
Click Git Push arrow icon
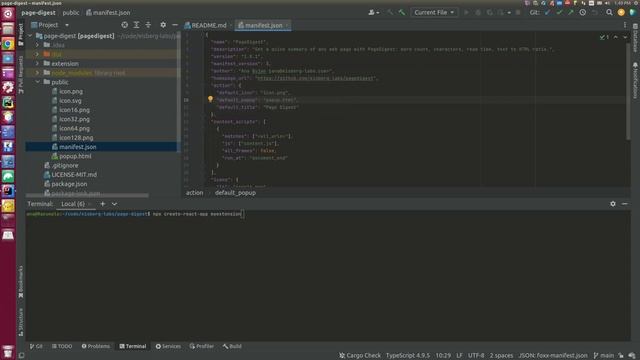pos(571,13)
